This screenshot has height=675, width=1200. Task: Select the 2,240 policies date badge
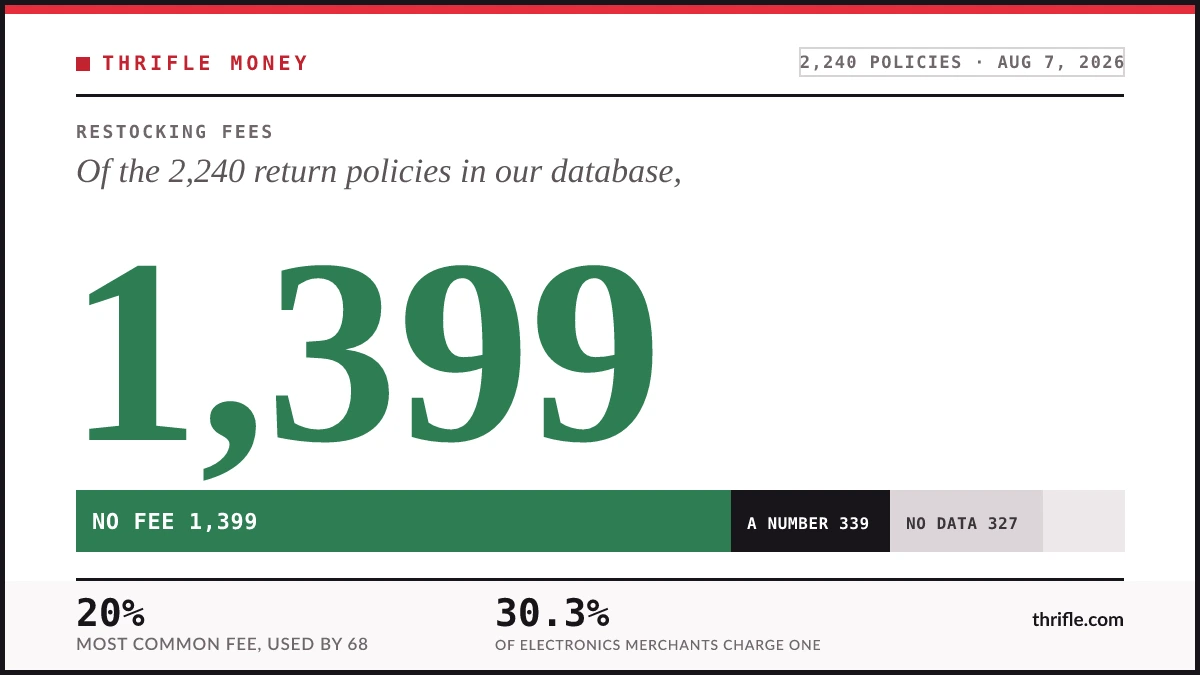coord(962,62)
